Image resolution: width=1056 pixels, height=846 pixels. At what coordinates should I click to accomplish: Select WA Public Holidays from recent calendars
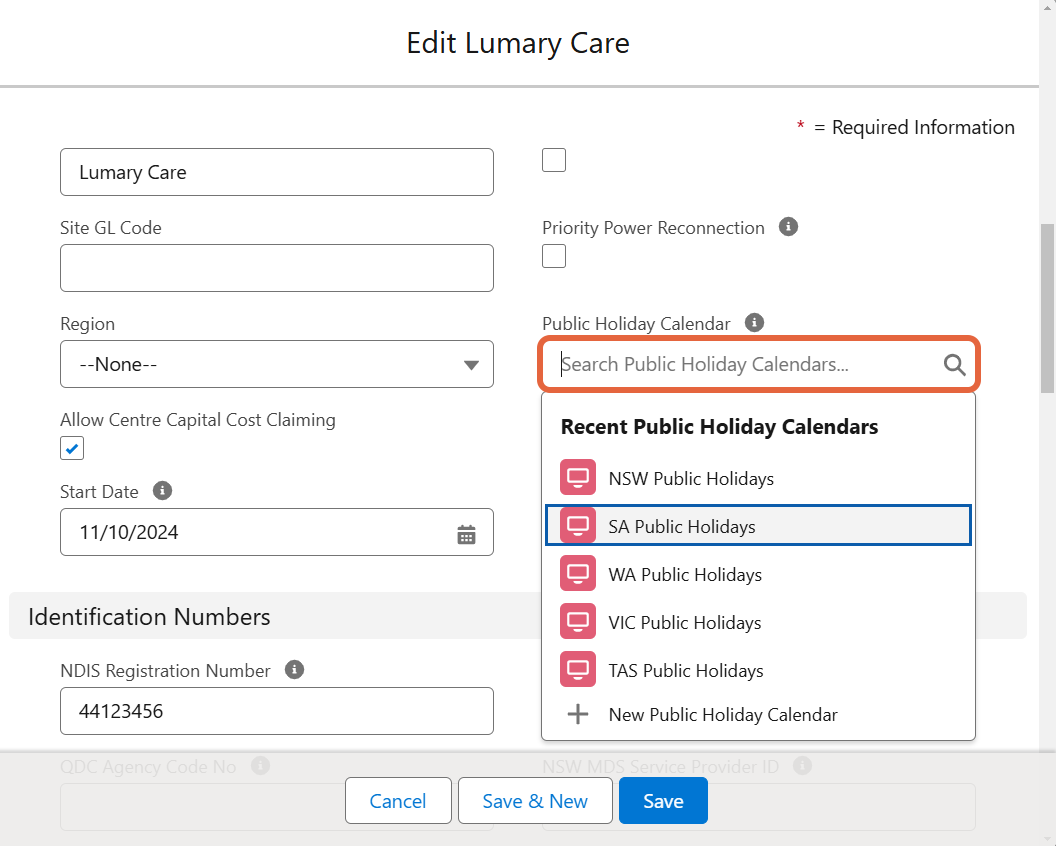[684, 574]
